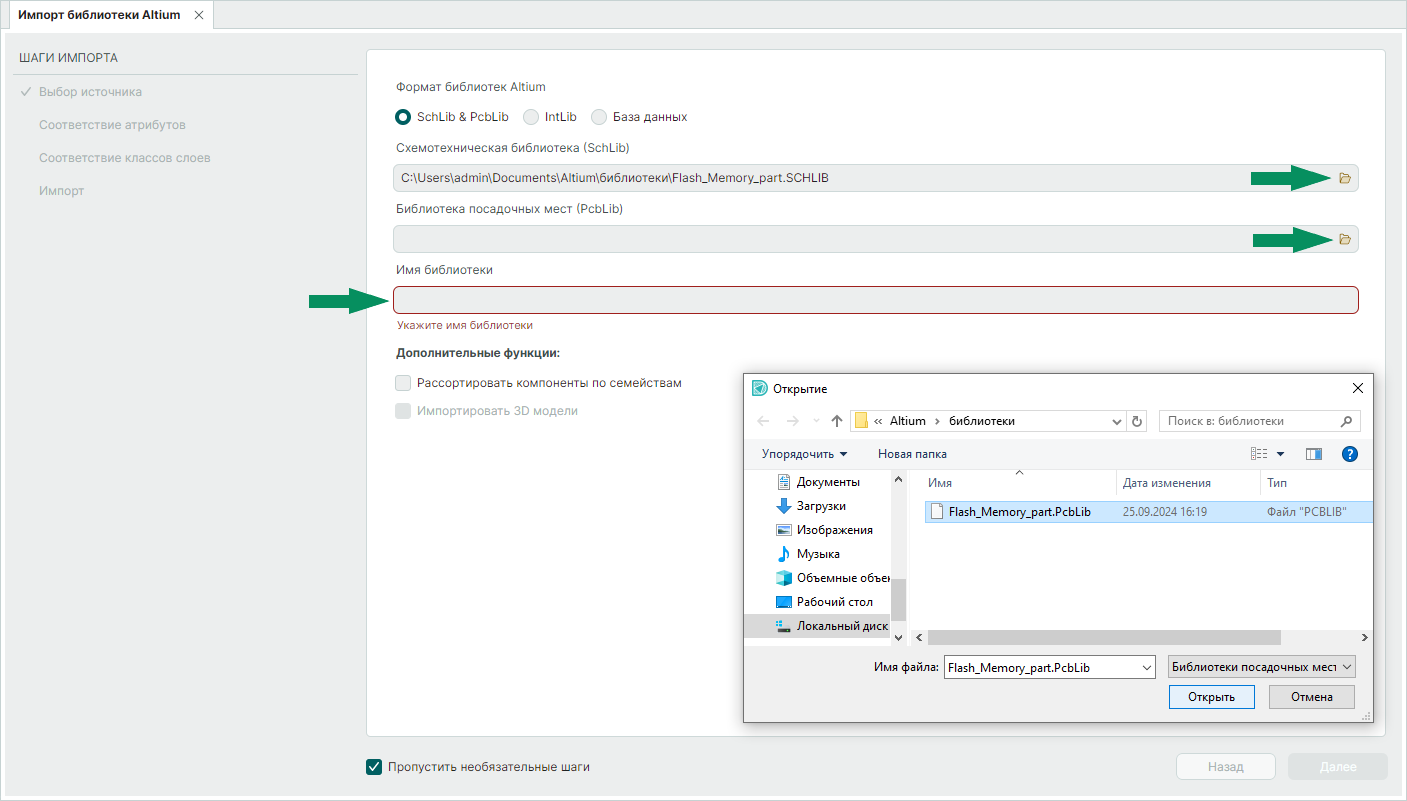Close the Altium library import tab
Screen dimensions: 1407x801
(x=198, y=15)
